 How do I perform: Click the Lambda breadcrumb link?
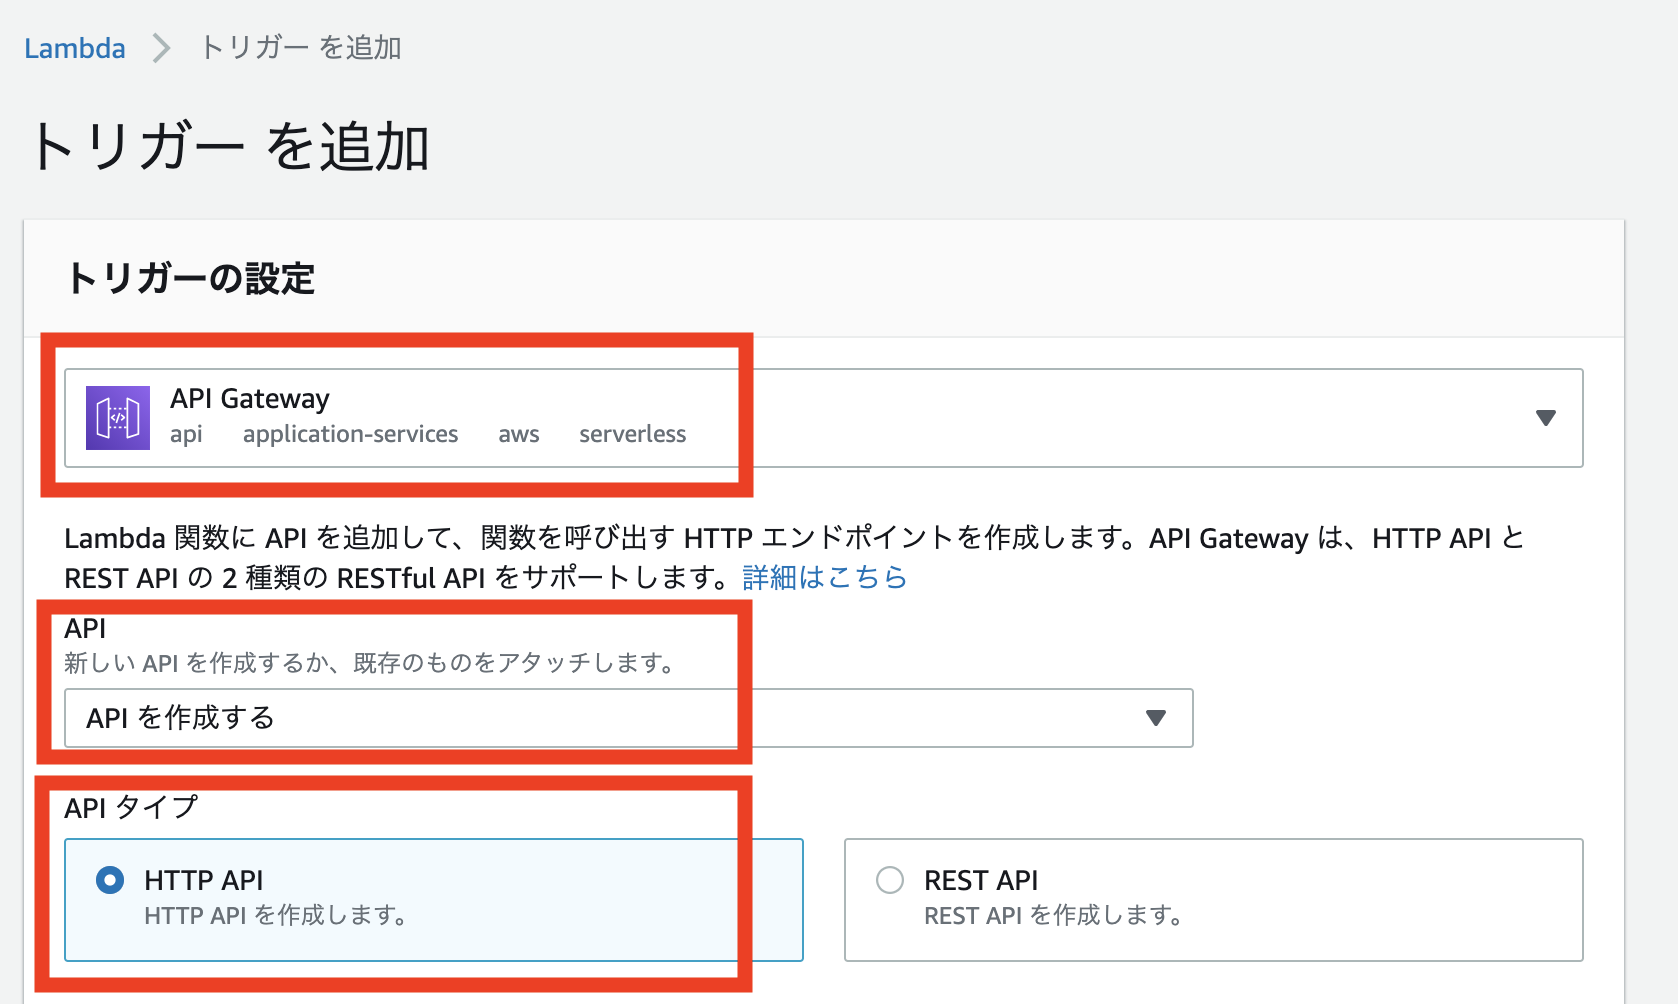point(75,48)
